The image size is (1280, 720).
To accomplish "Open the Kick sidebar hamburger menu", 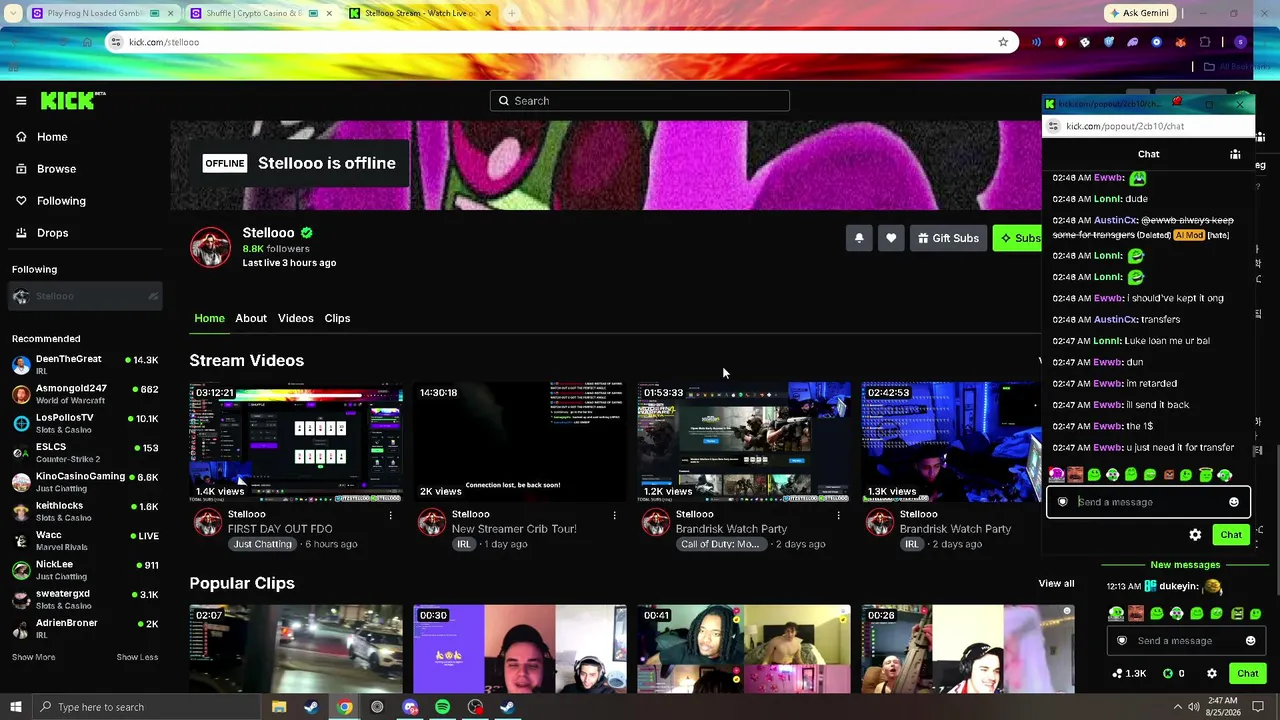I will pos(21,100).
